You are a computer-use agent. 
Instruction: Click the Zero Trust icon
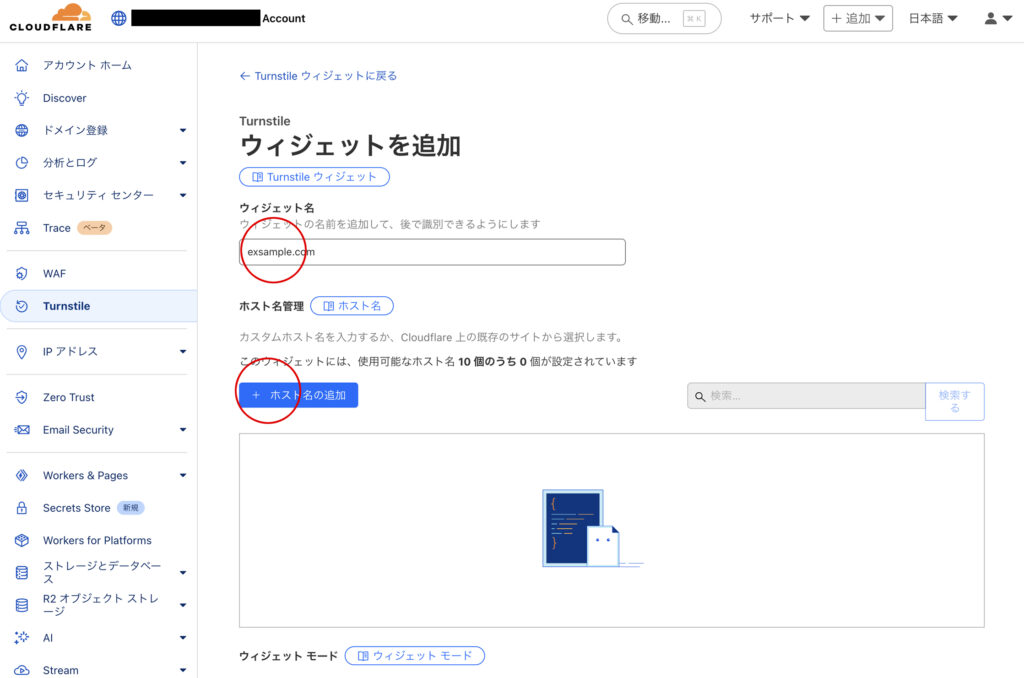22,397
